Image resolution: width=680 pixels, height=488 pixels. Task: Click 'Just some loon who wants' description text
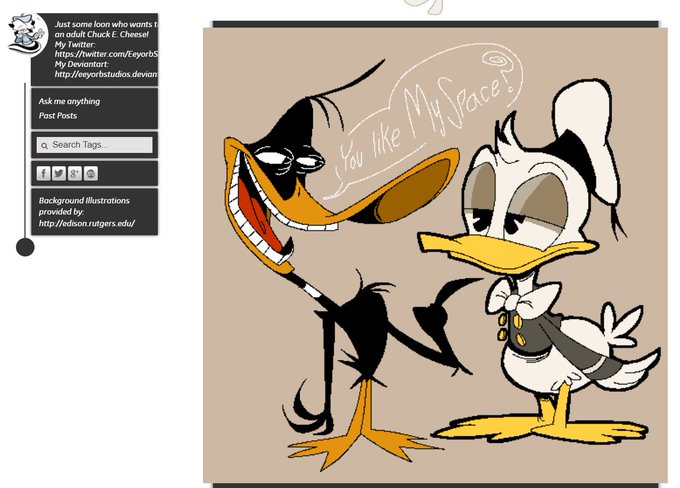(106, 29)
